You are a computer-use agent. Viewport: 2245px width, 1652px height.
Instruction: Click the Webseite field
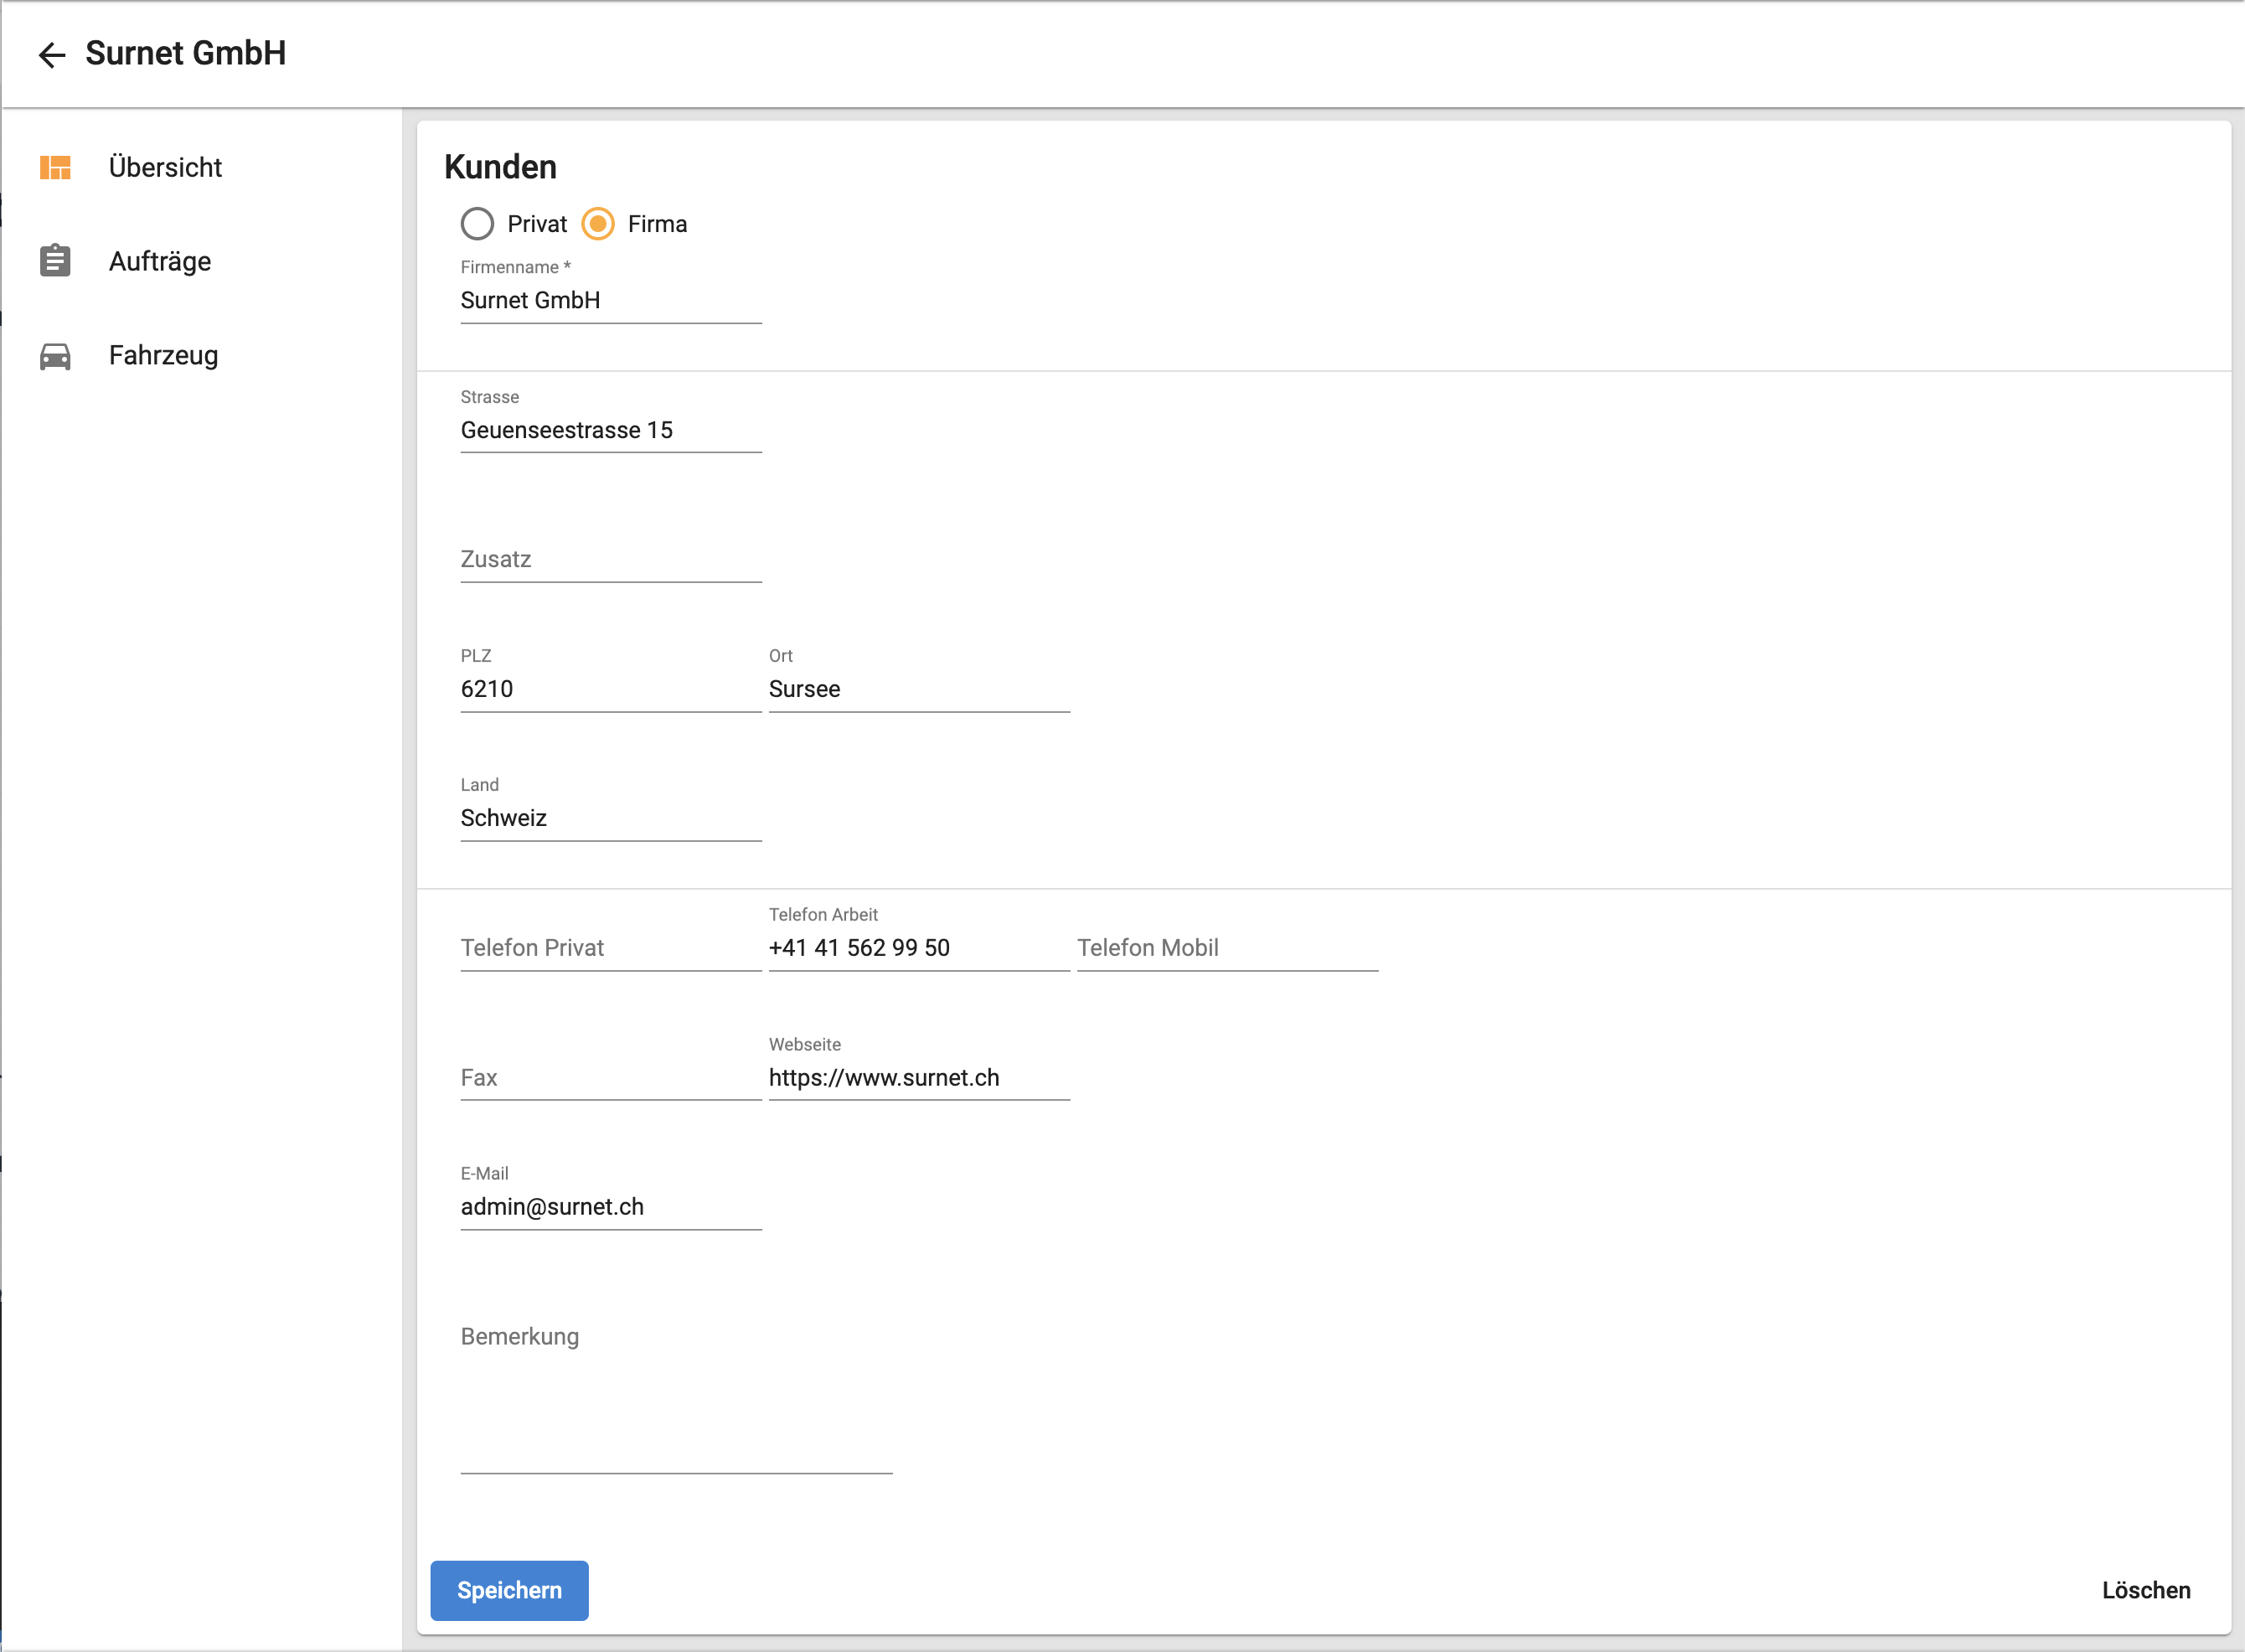919,1078
